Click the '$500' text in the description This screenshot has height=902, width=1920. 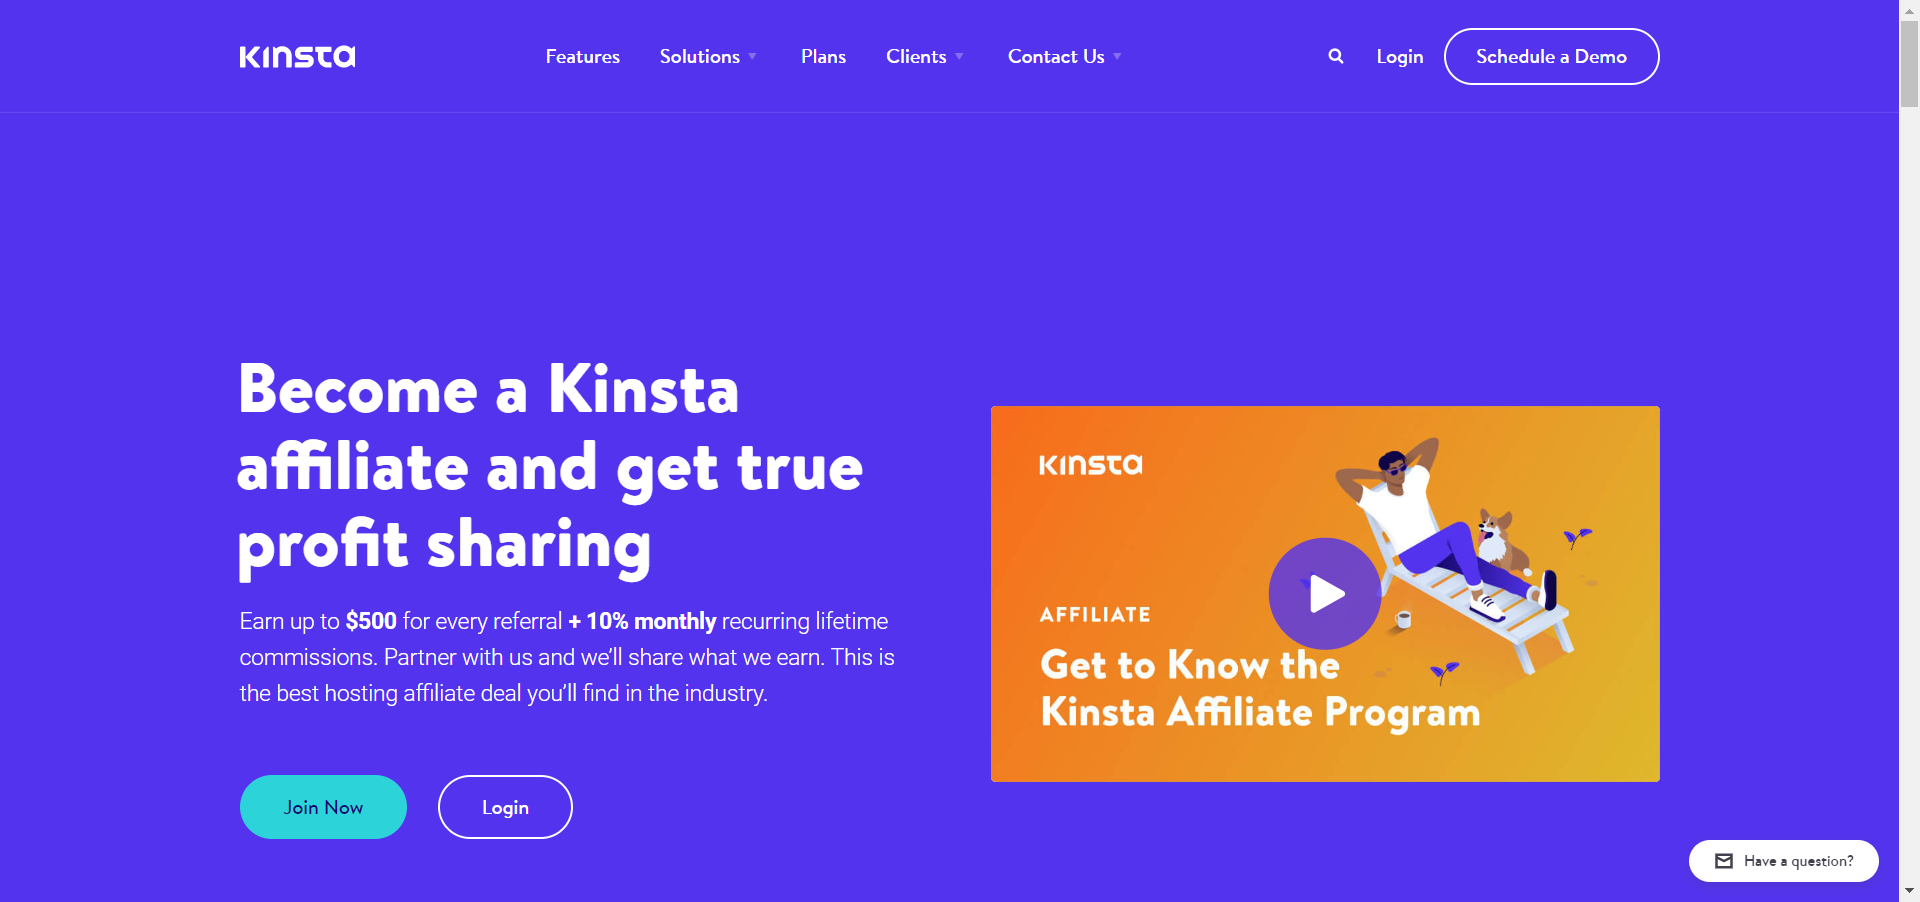click(371, 621)
